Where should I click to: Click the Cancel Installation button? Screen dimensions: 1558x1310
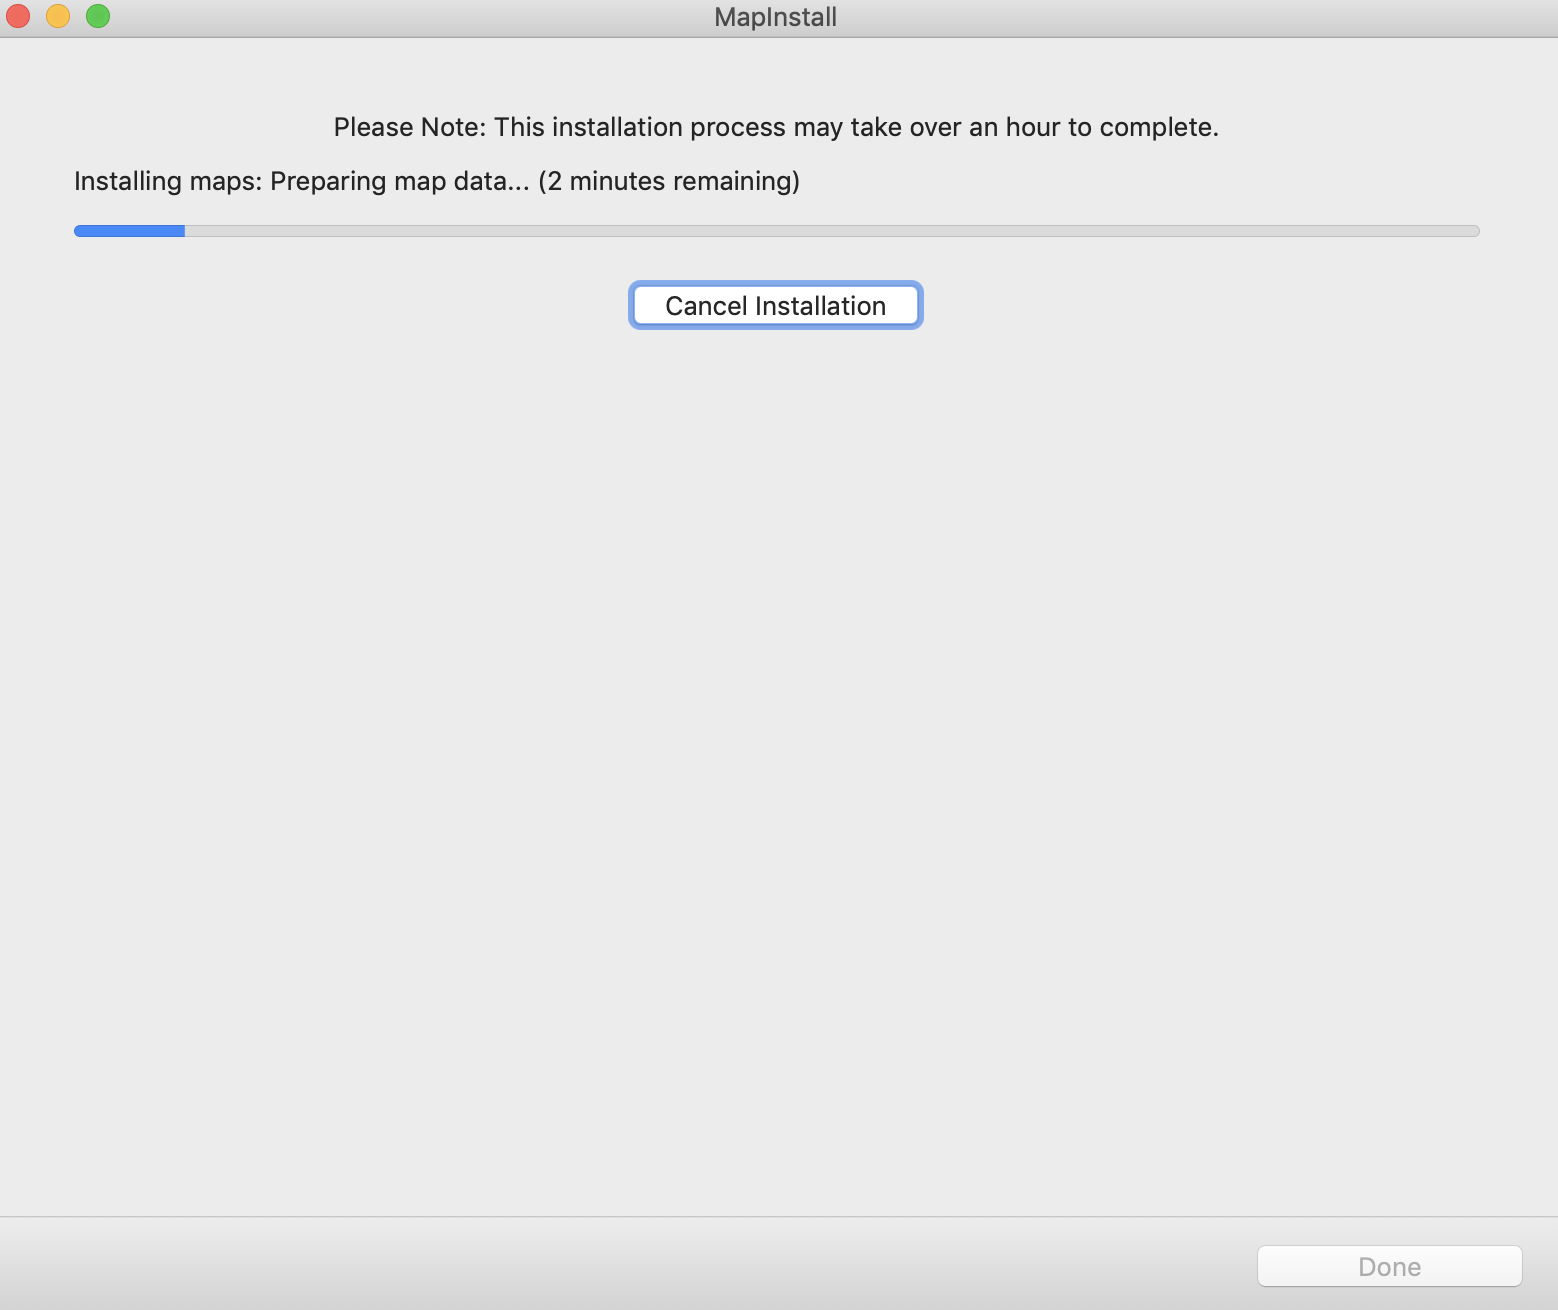point(775,305)
